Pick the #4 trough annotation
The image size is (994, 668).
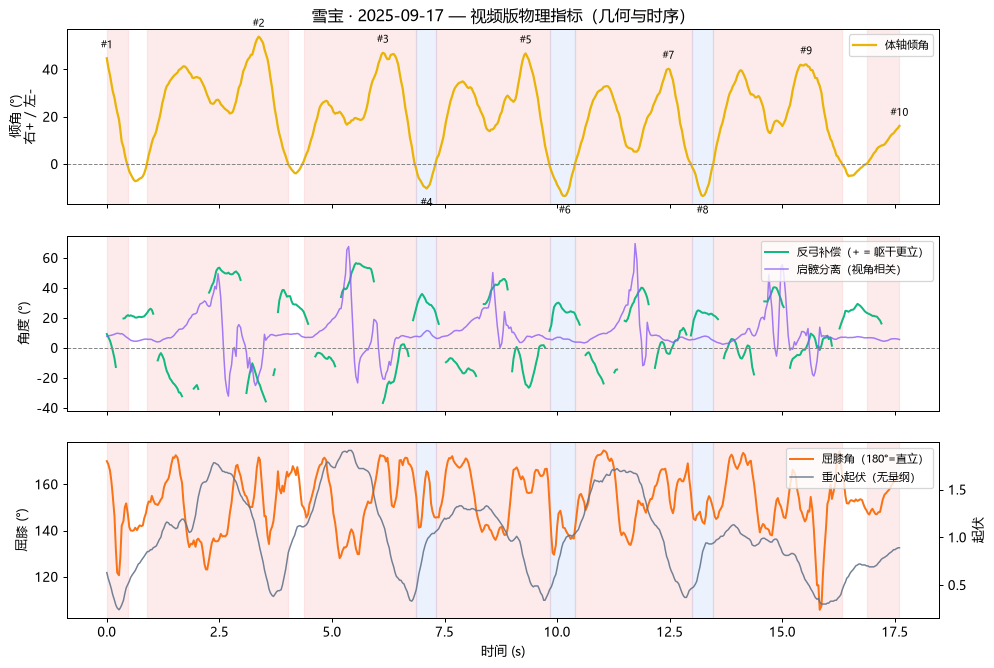(x=427, y=202)
